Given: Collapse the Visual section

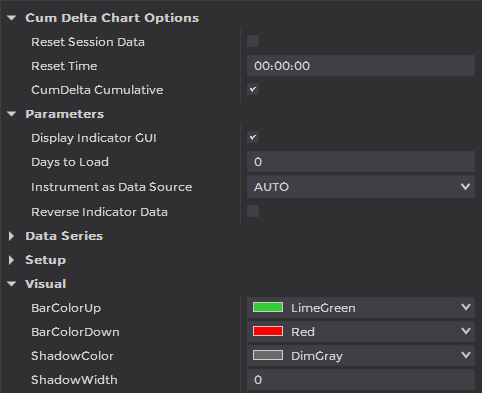Looking at the screenshot, I should 12,284.
